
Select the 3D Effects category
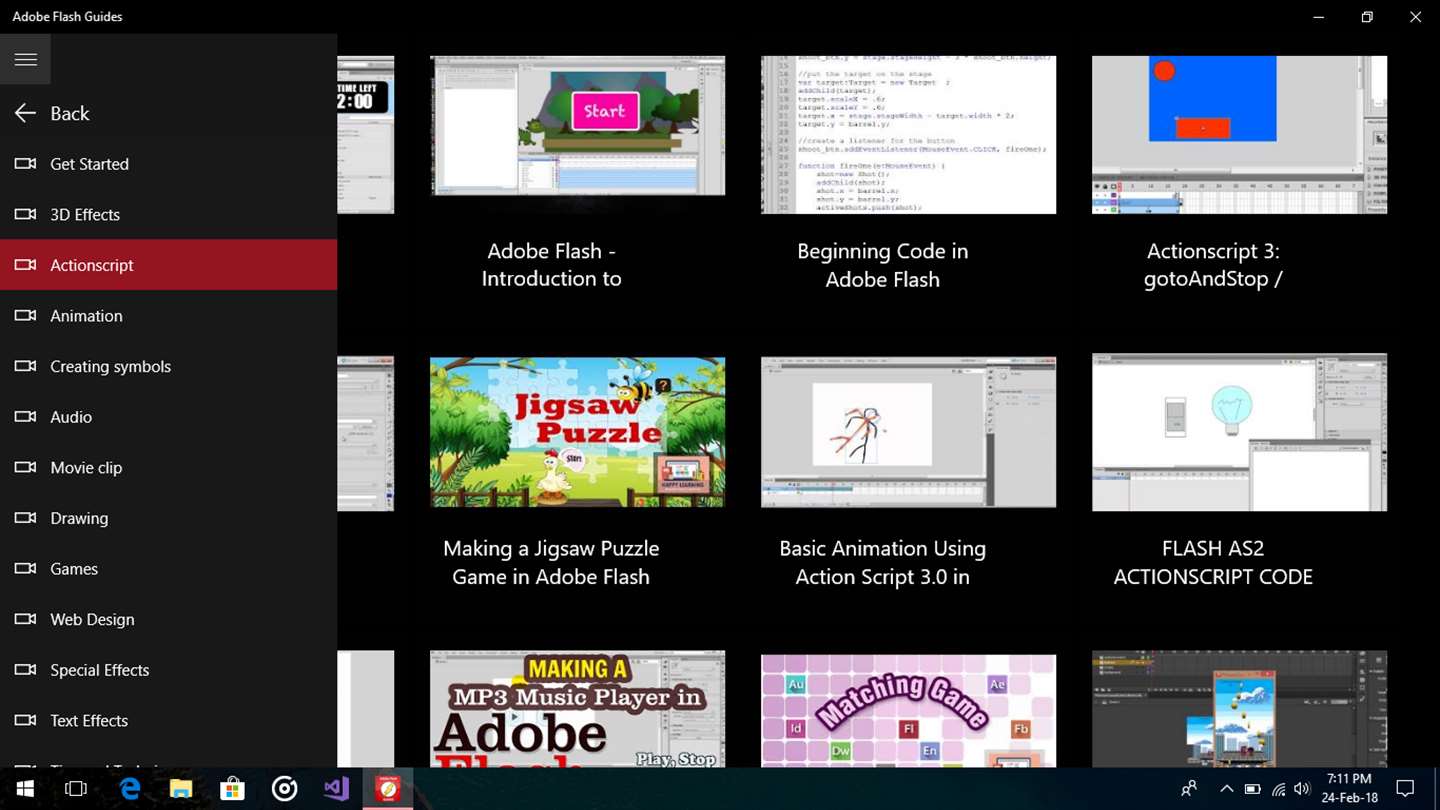click(x=169, y=215)
